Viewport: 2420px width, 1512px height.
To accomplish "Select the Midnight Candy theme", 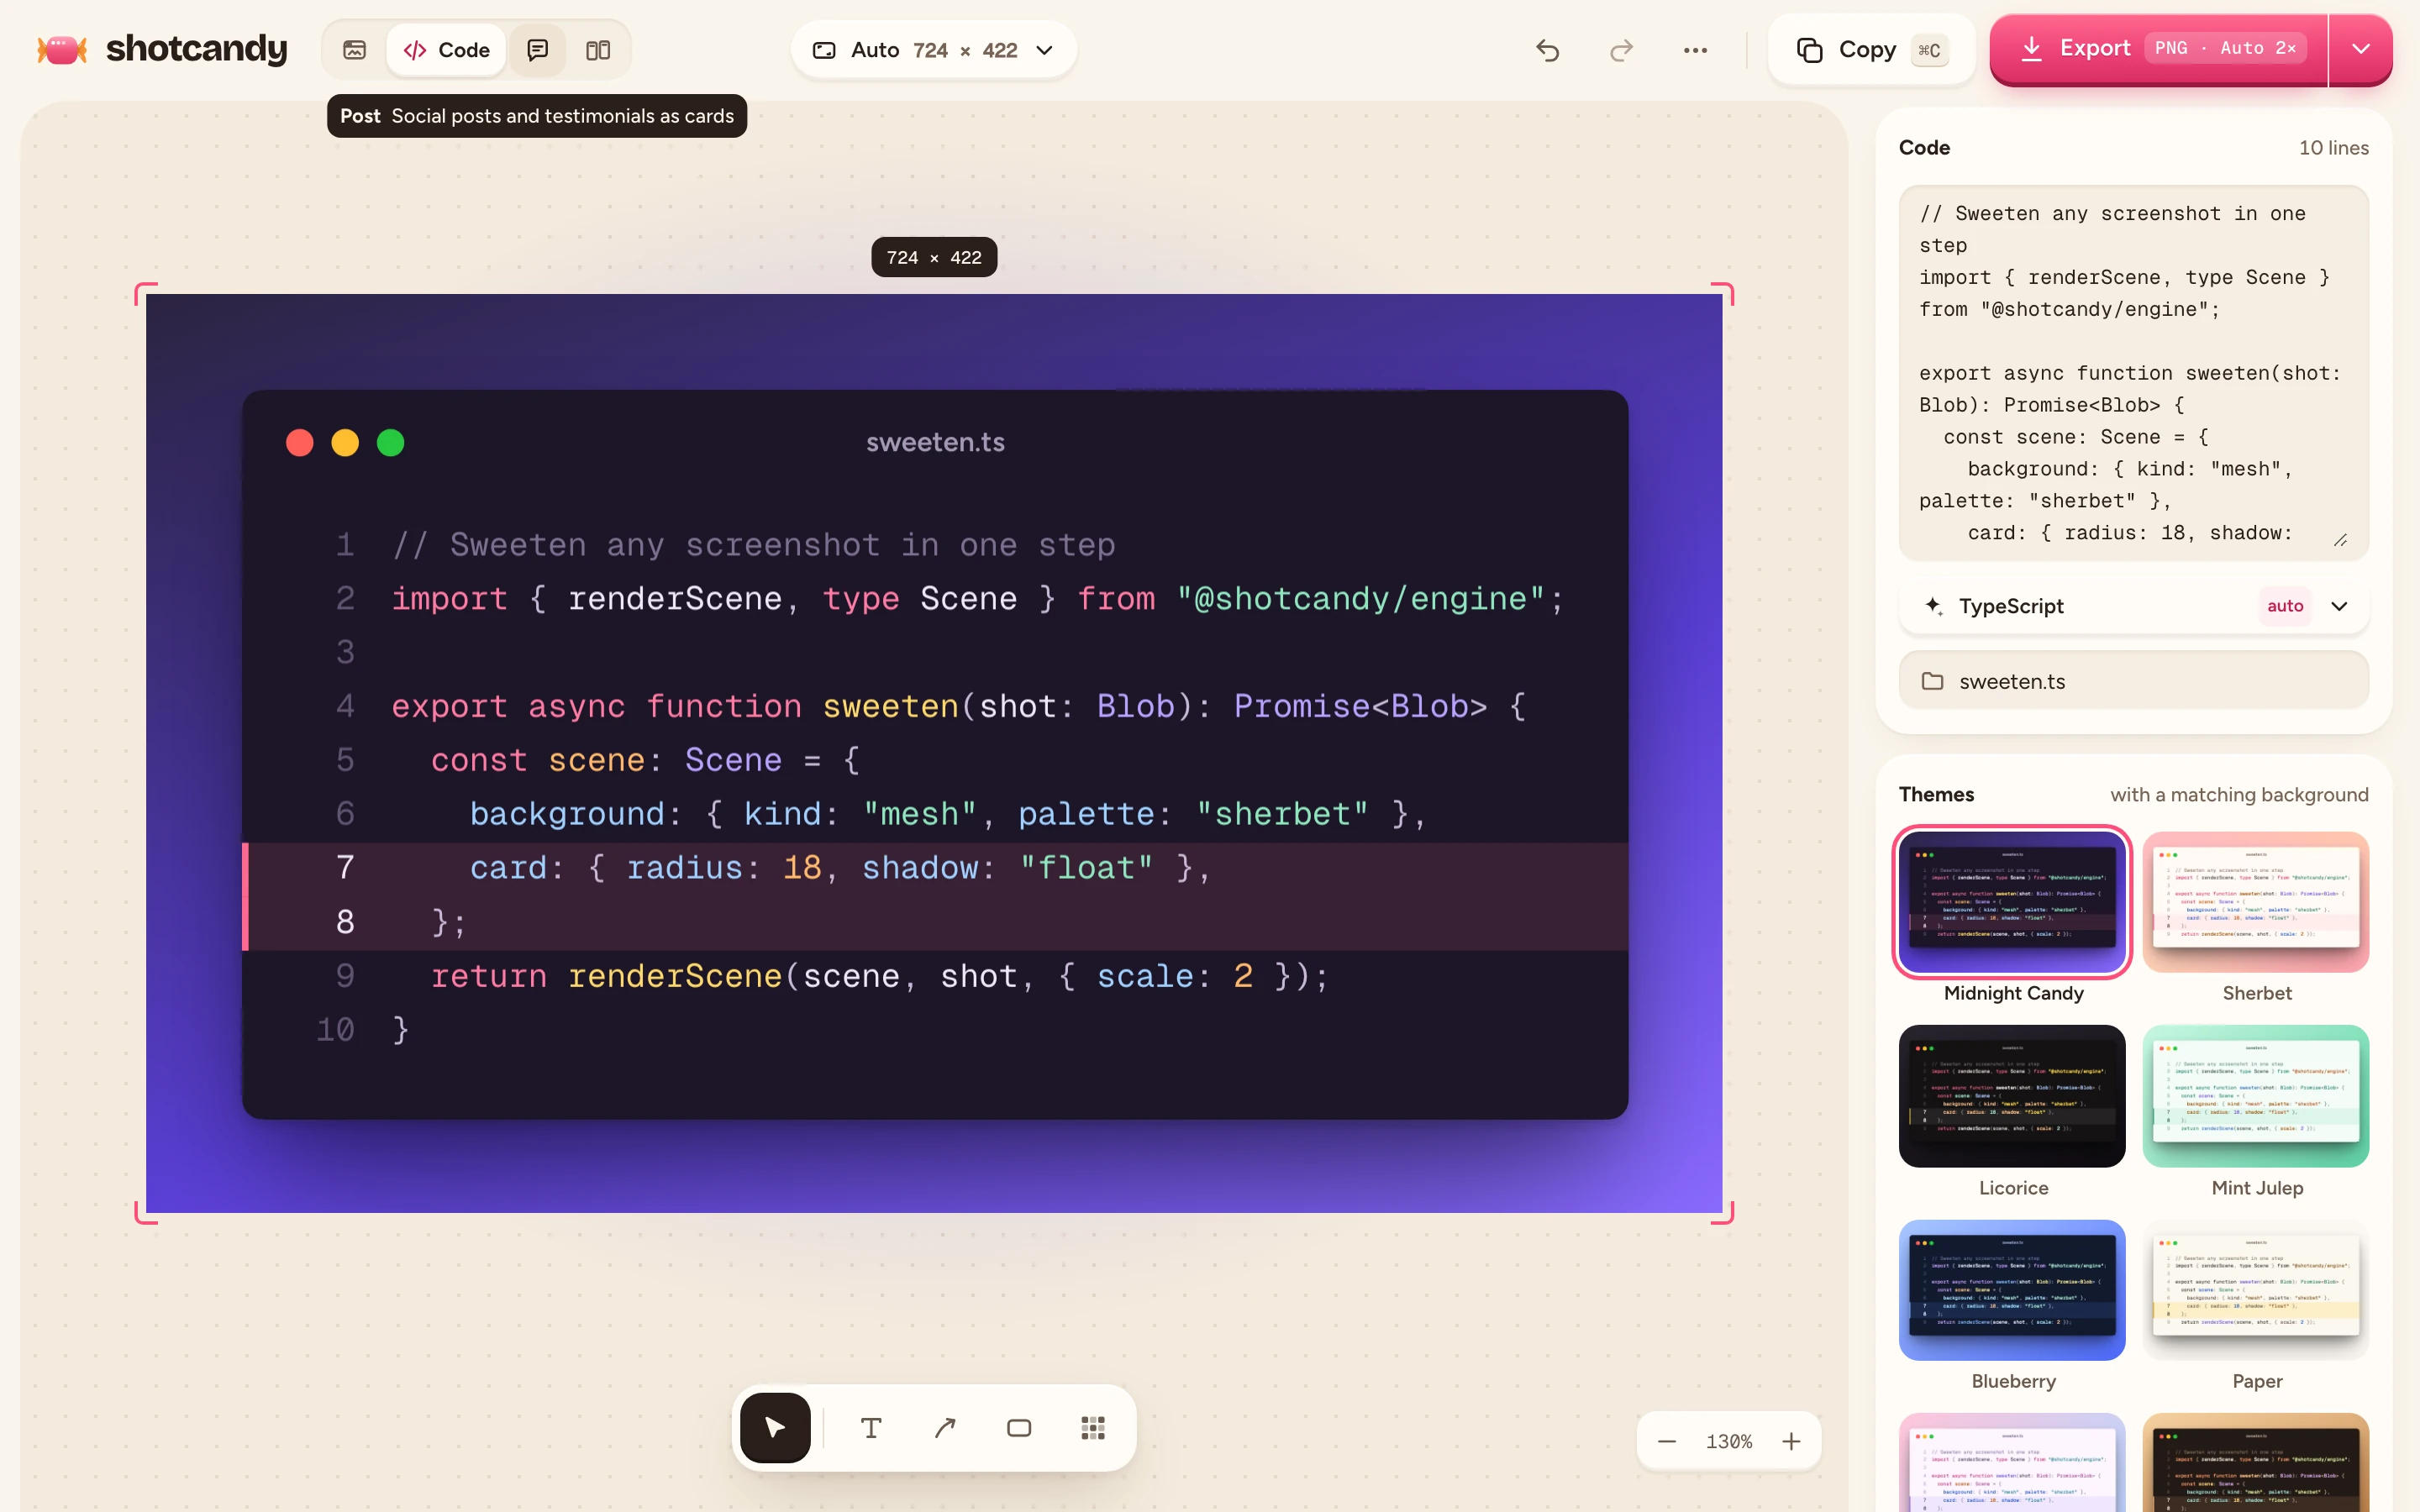I will [2012, 903].
